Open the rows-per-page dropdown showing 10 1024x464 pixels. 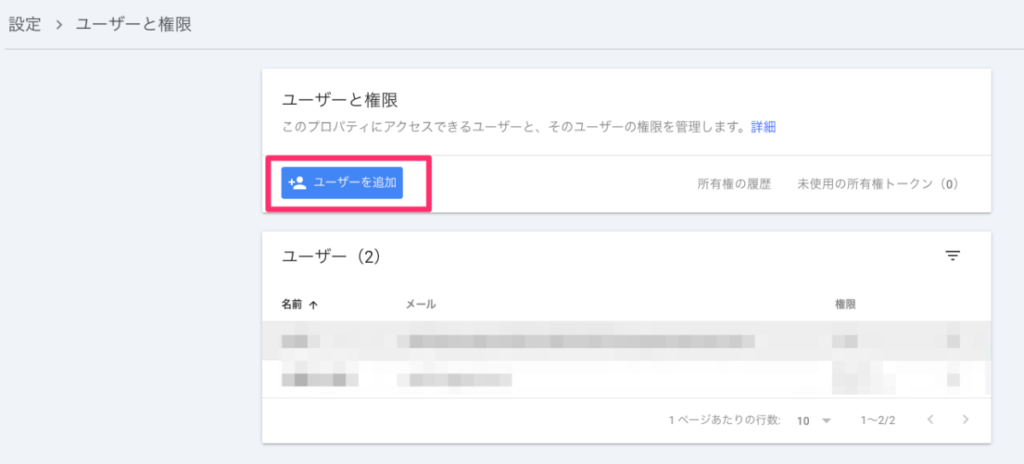pos(814,421)
